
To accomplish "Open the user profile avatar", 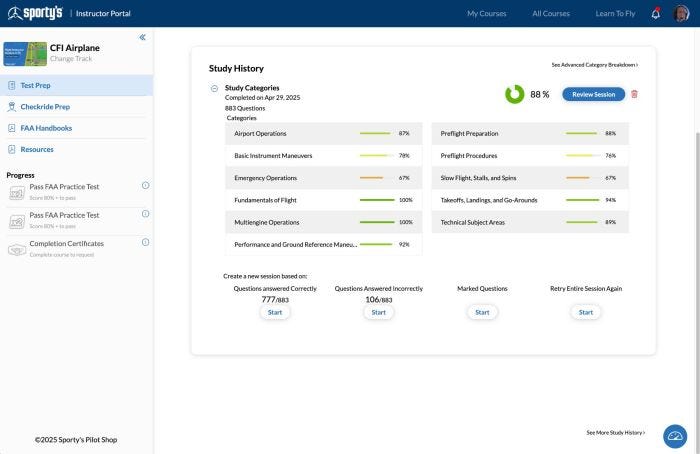I will click(x=681, y=14).
